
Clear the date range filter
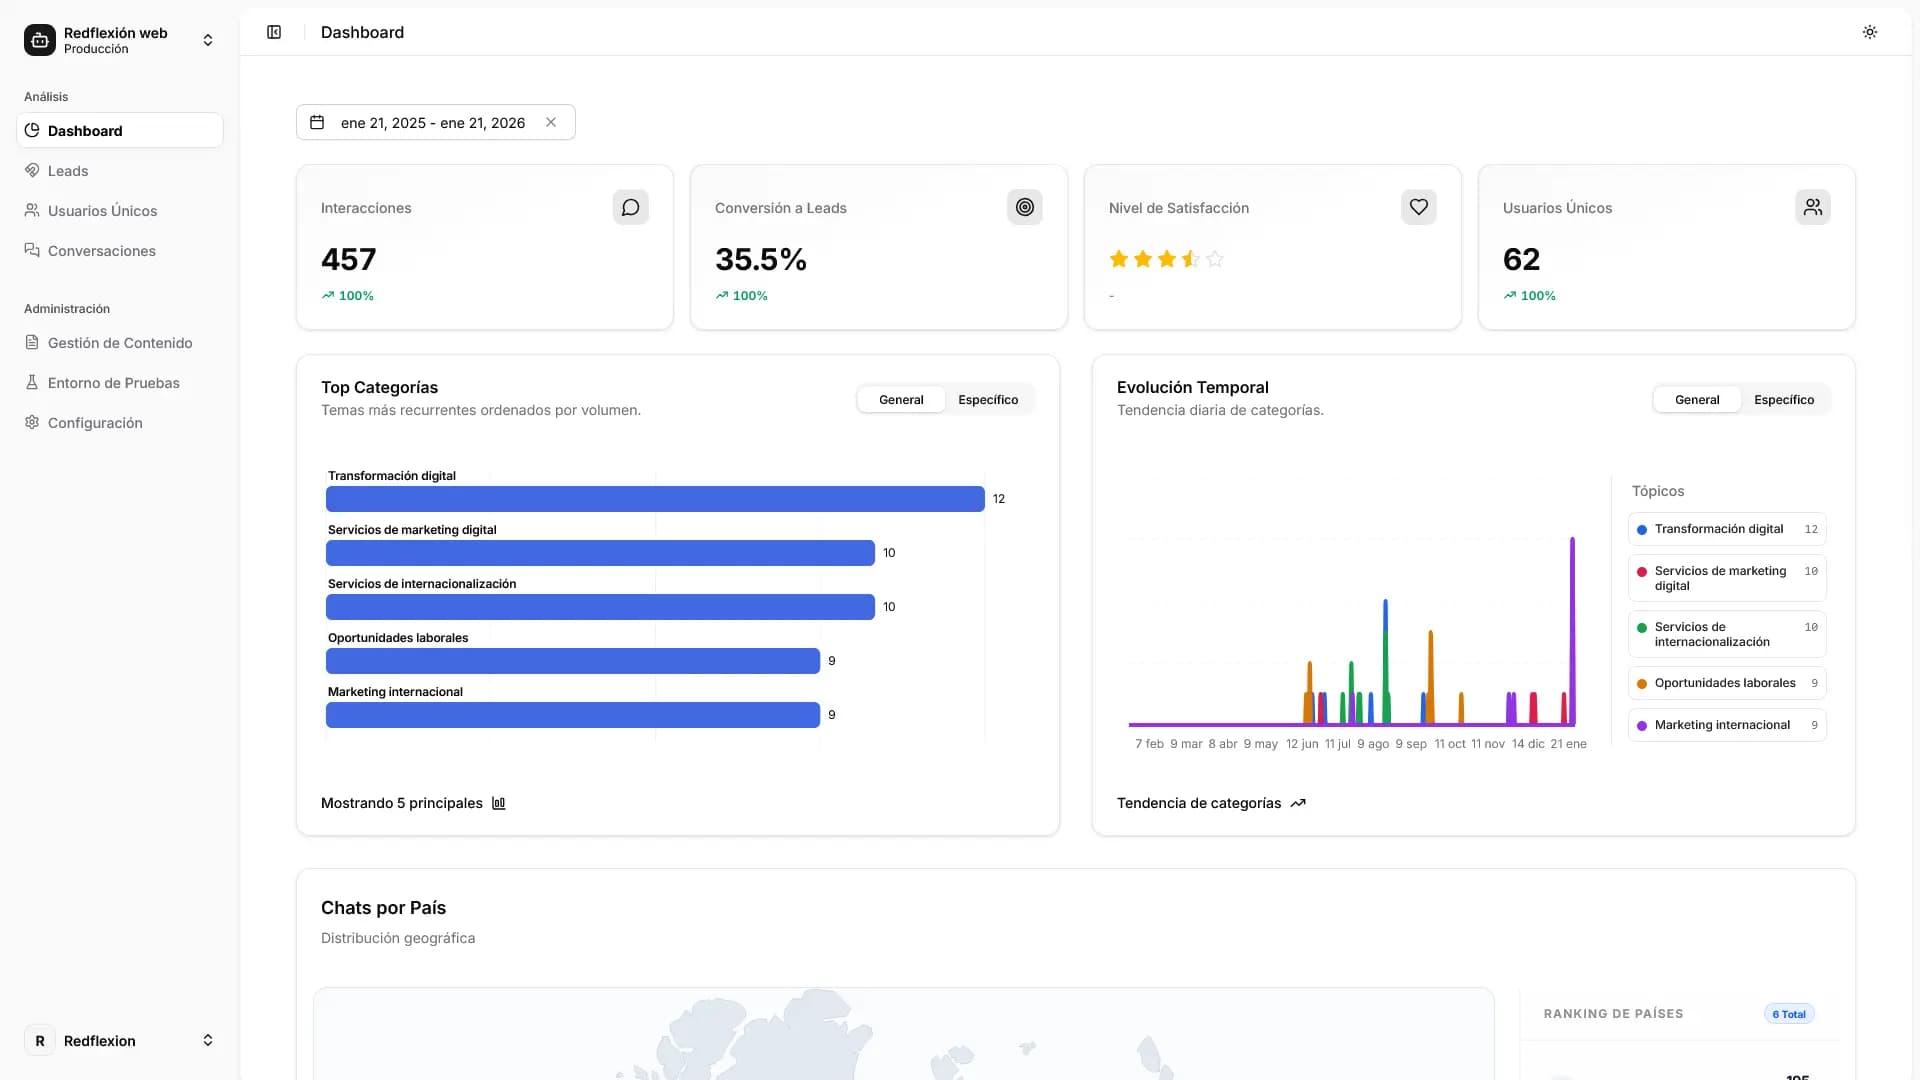pos(551,122)
